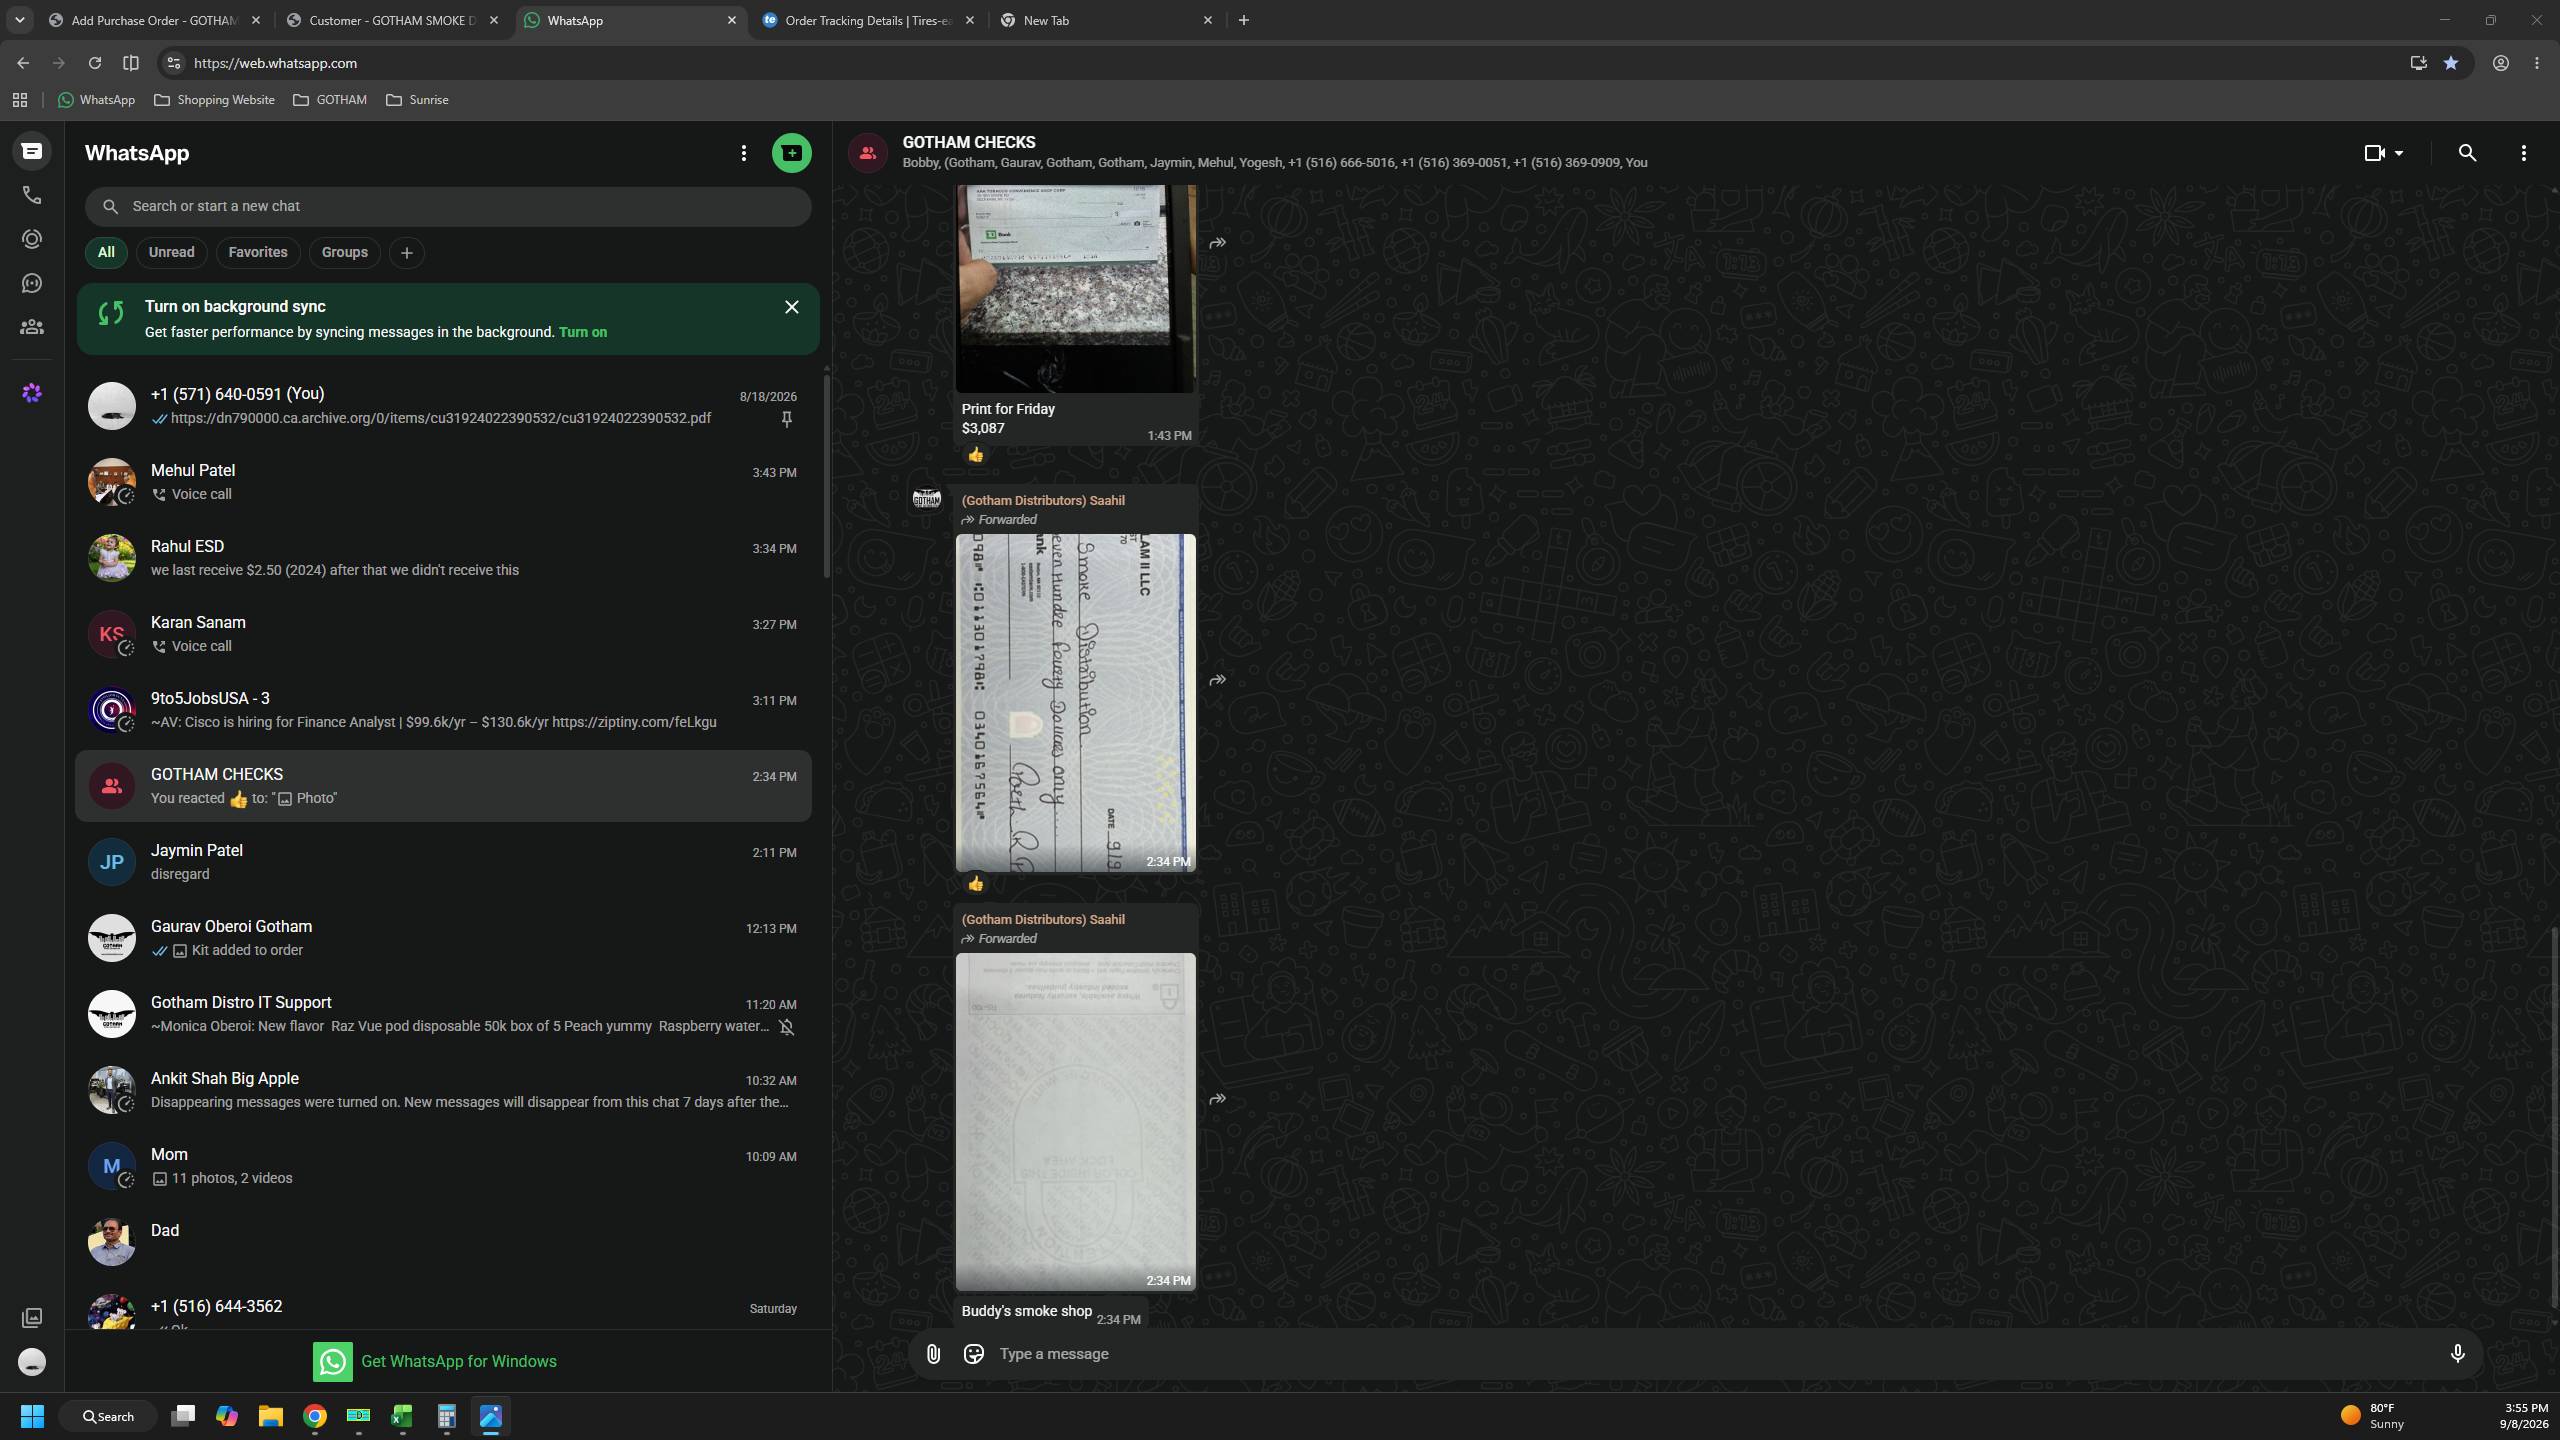Select the Favorites chat filter
Image resolution: width=2560 pixels, height=1440 pixels.
(257, 252)
